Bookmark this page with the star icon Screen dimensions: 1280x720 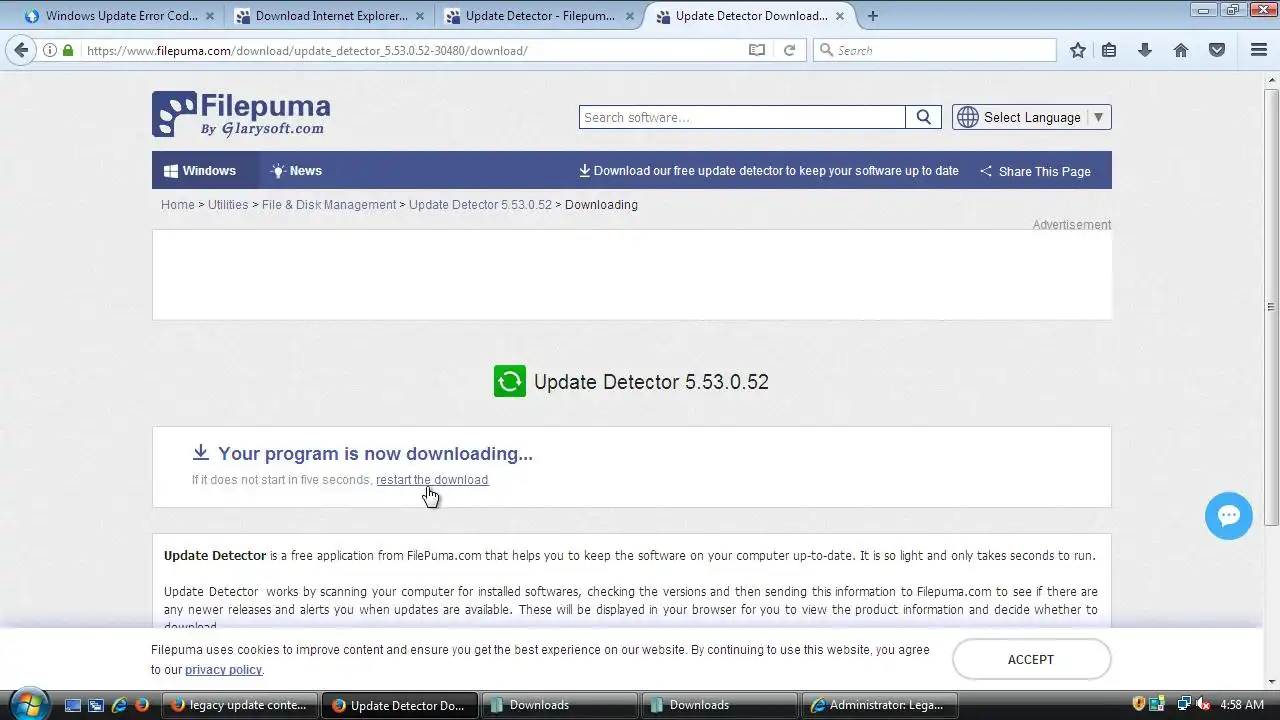[x=1078, y=50]
